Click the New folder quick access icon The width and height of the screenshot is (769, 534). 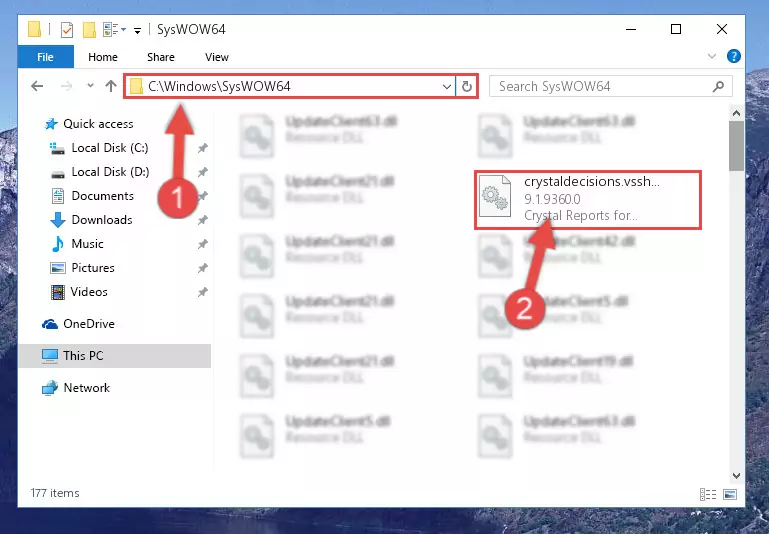pyautogui.click(x=89, y=30)
